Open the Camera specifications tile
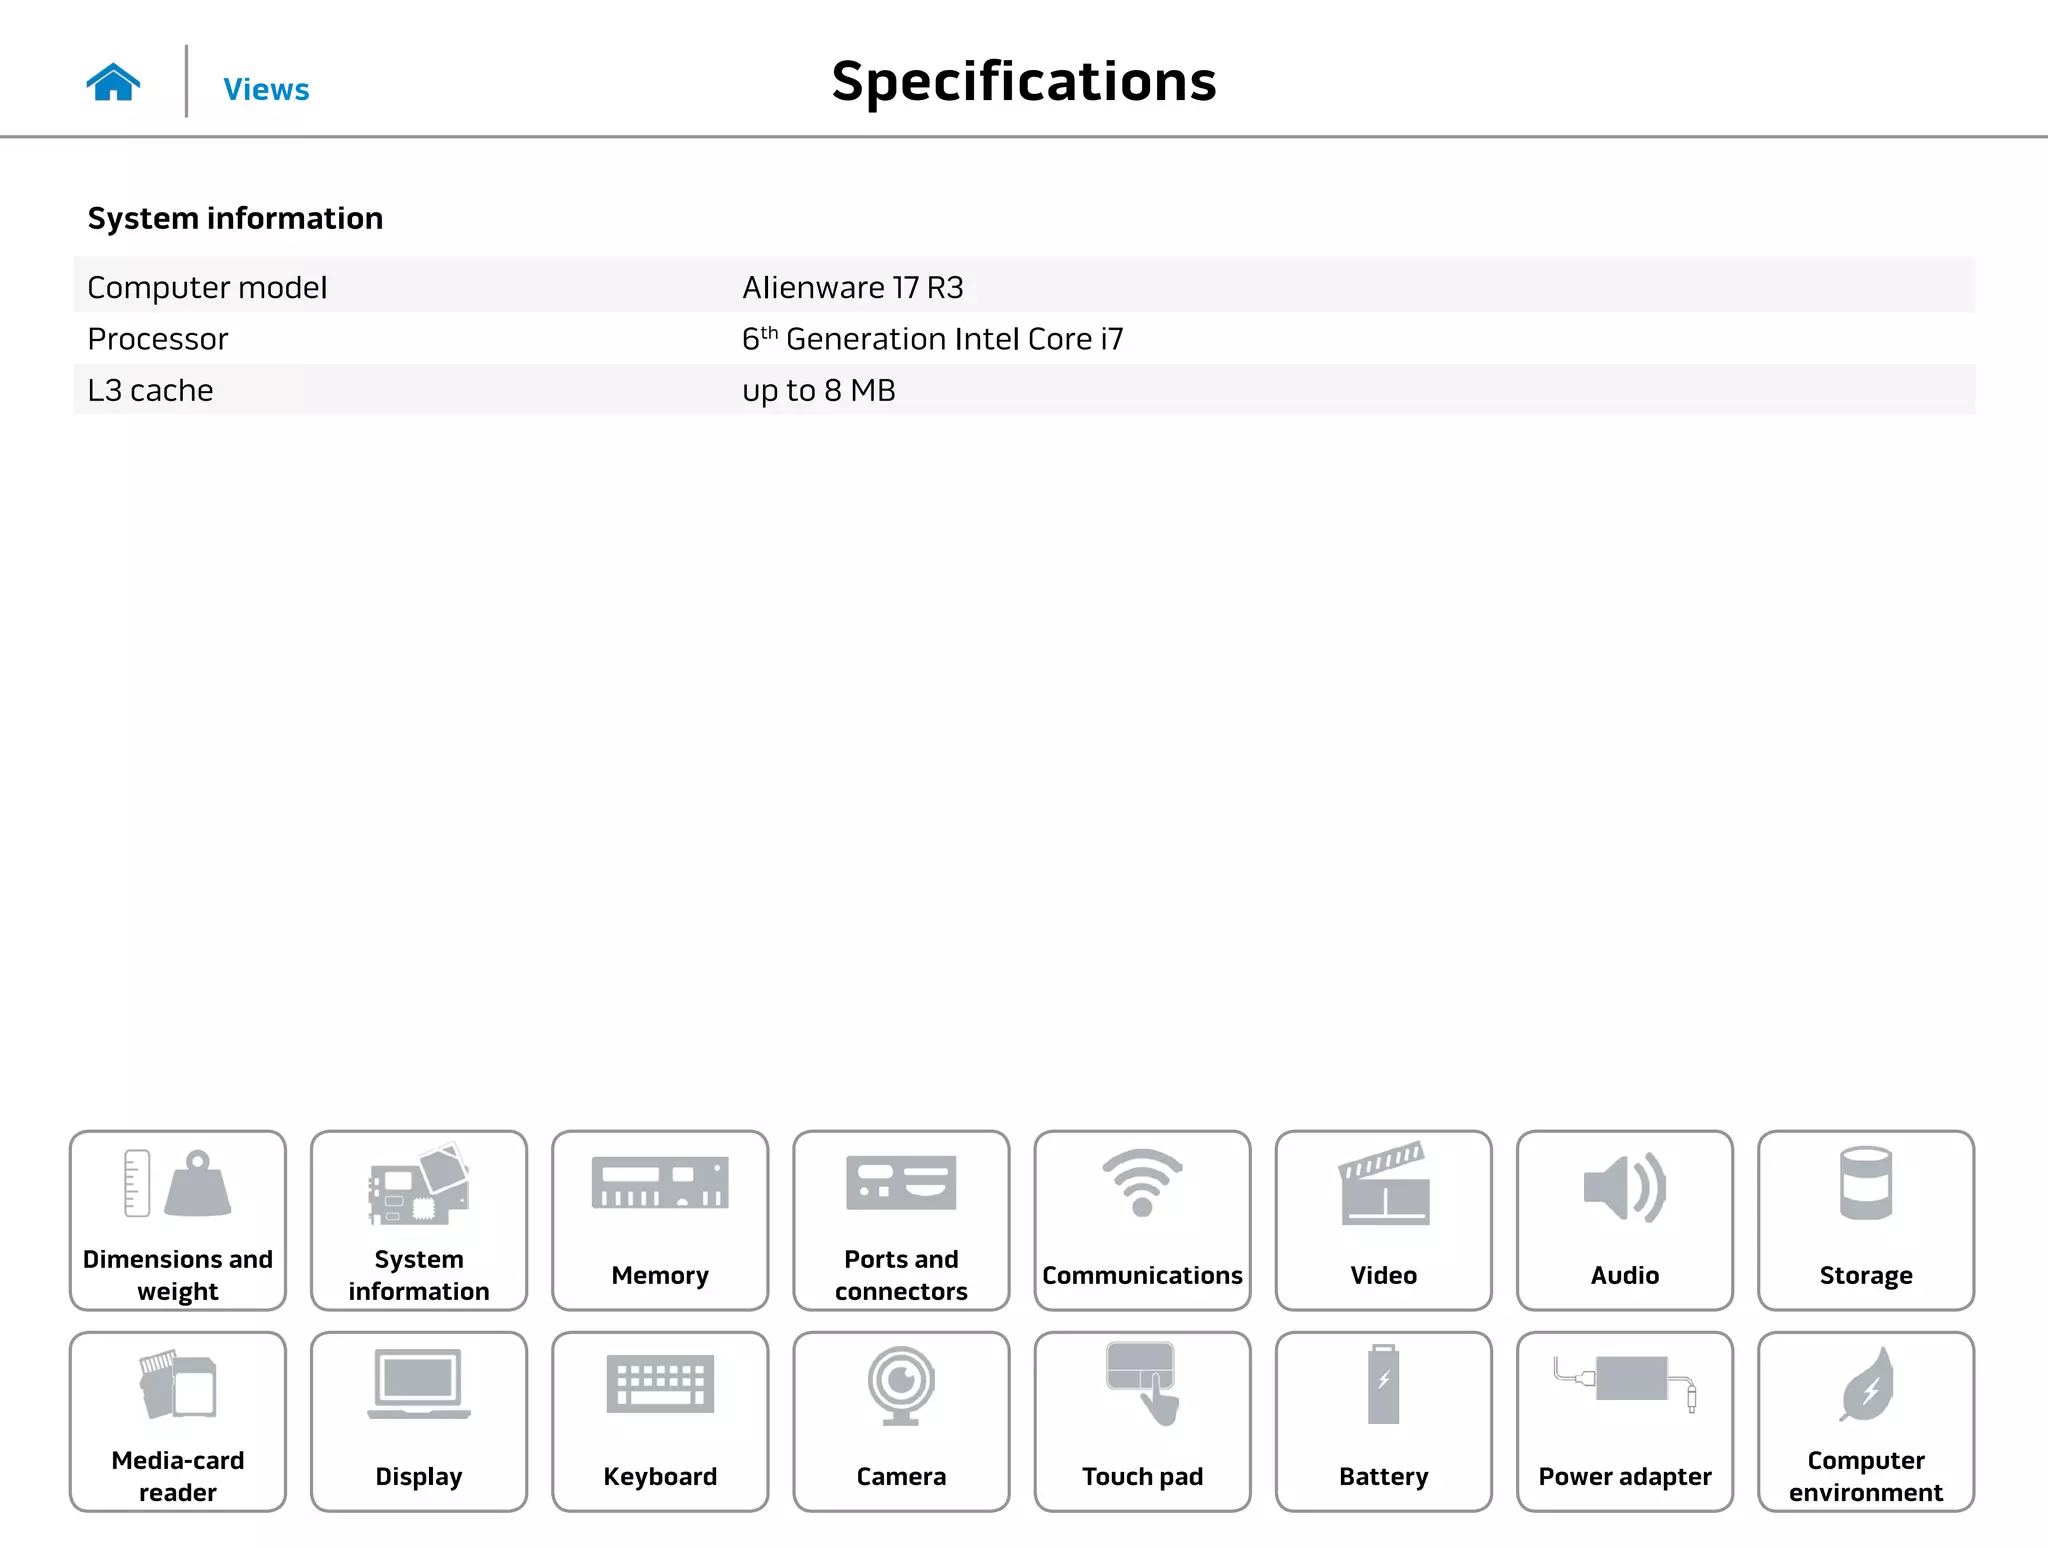The height and width of the screenshot is (1548, 2048). point(901,1421)
